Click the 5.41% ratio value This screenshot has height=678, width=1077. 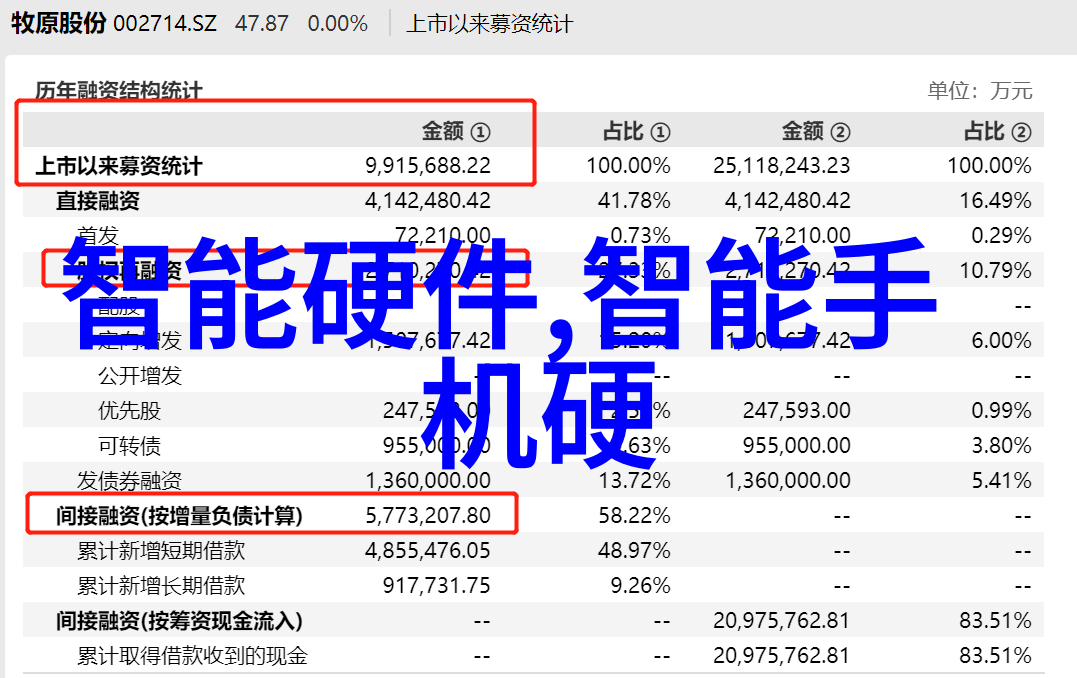coord(1001,481)
